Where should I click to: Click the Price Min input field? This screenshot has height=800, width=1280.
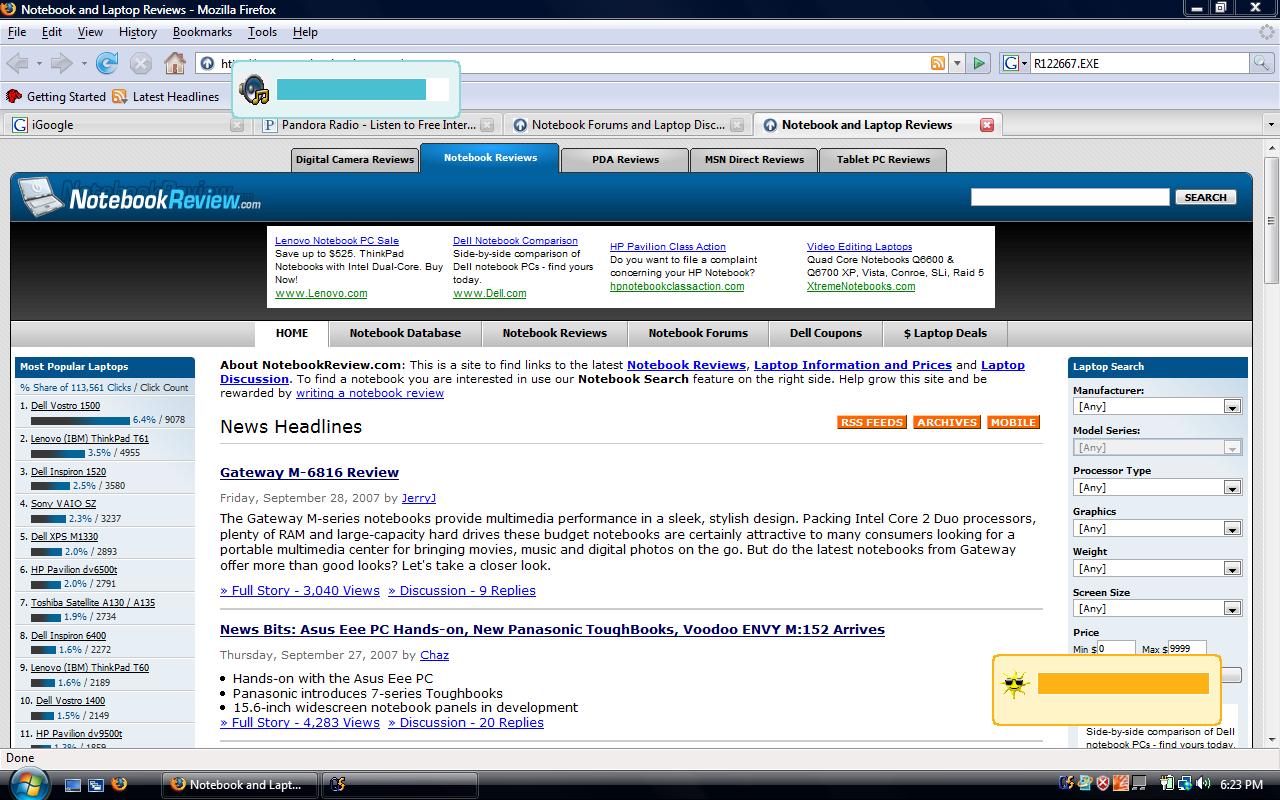1117,648
